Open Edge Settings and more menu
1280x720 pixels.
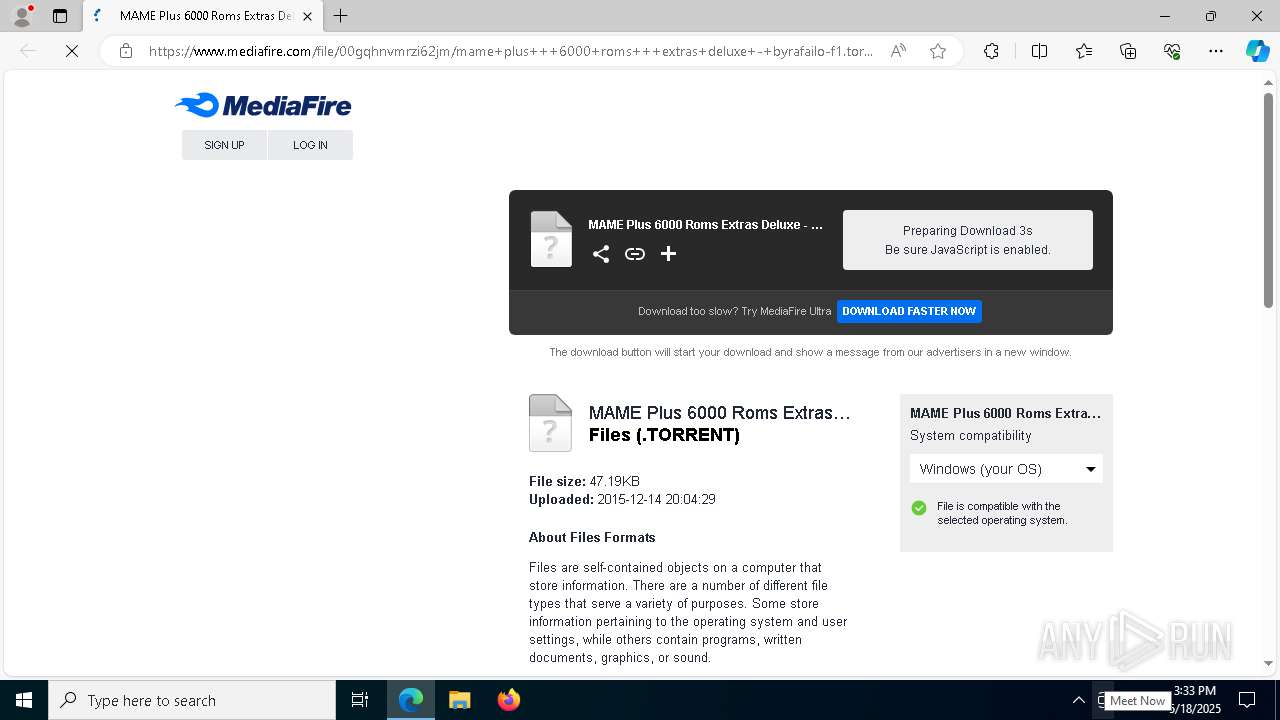pos(1216,51)
